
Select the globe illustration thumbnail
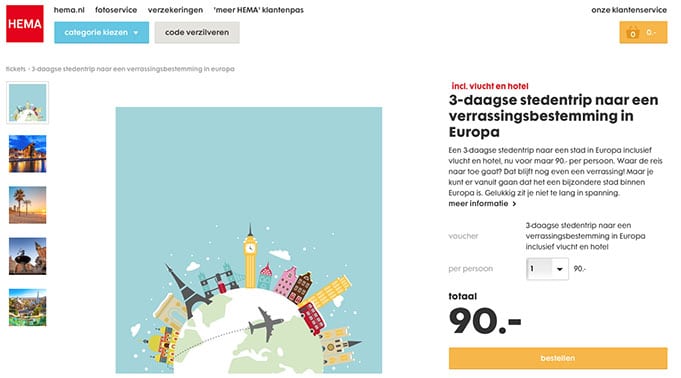pos(27,103)
